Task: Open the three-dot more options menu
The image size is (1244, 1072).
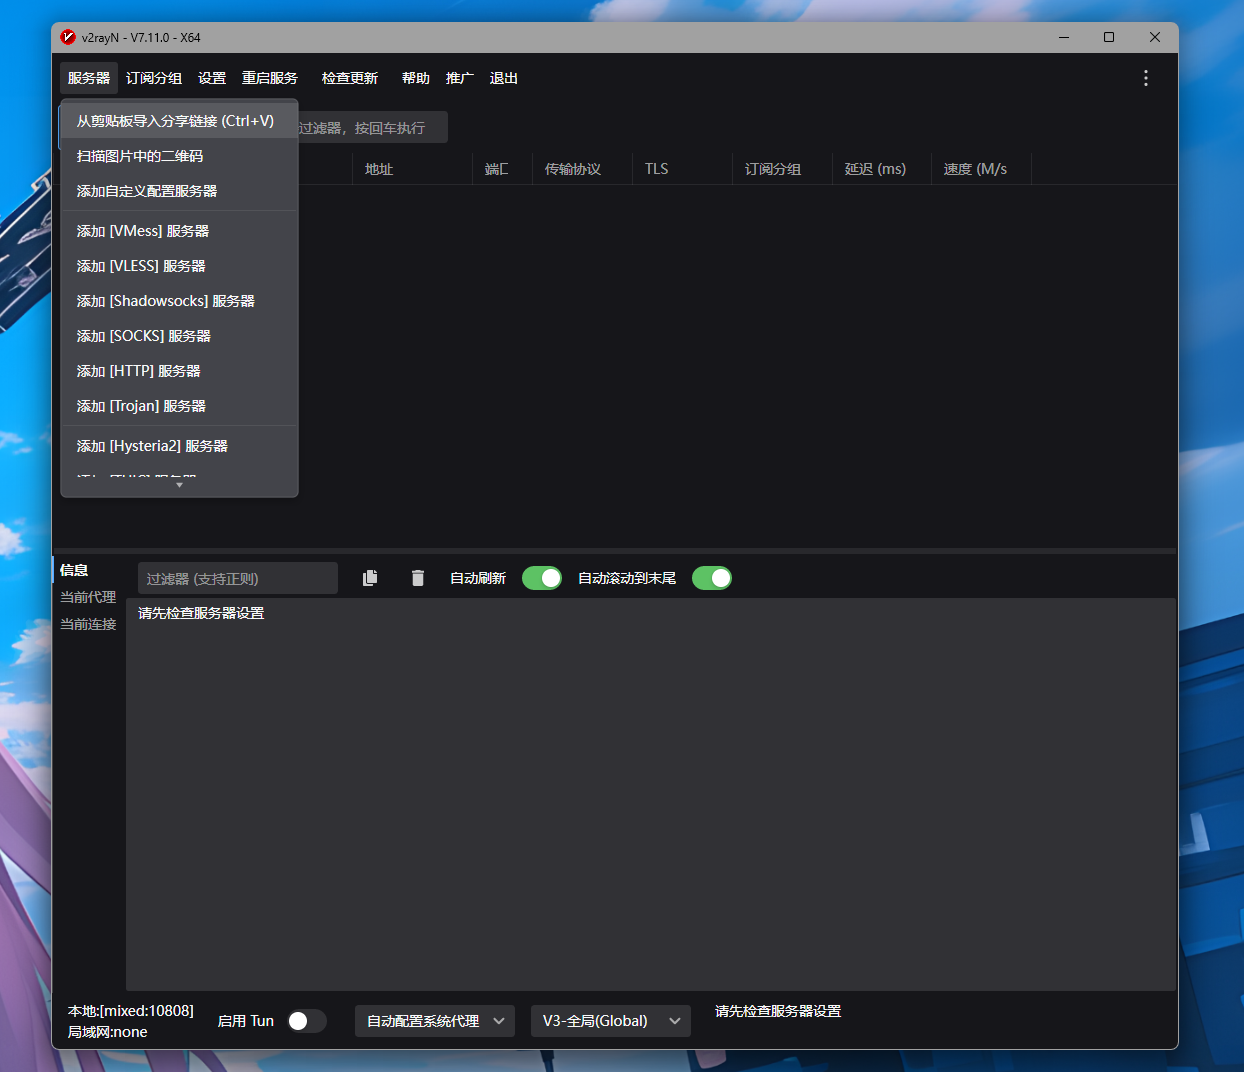Action: 1146,78
